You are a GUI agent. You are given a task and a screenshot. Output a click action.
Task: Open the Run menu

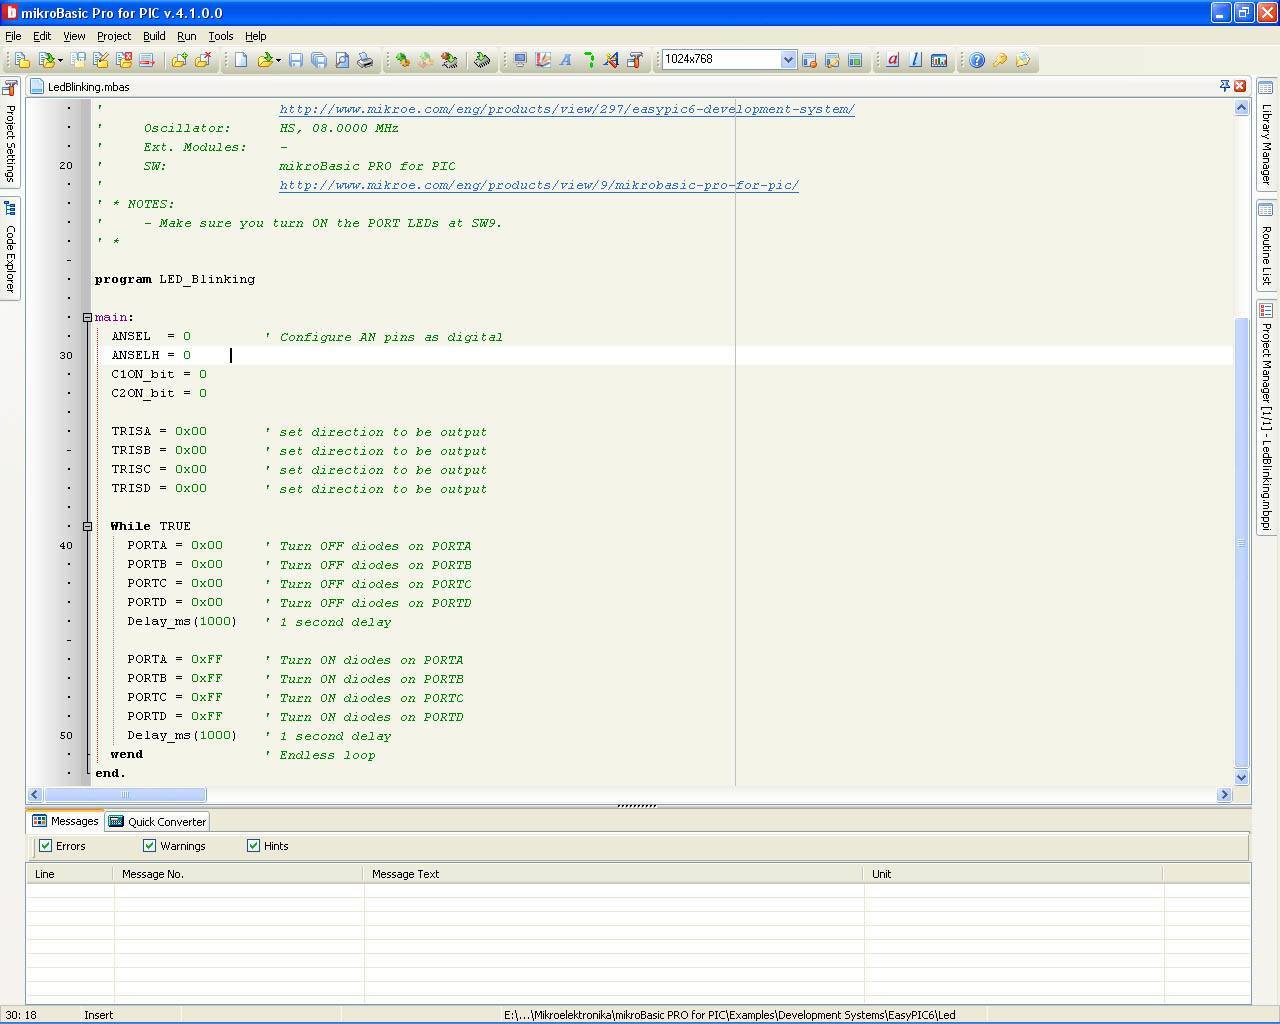(x=187, y=36)
